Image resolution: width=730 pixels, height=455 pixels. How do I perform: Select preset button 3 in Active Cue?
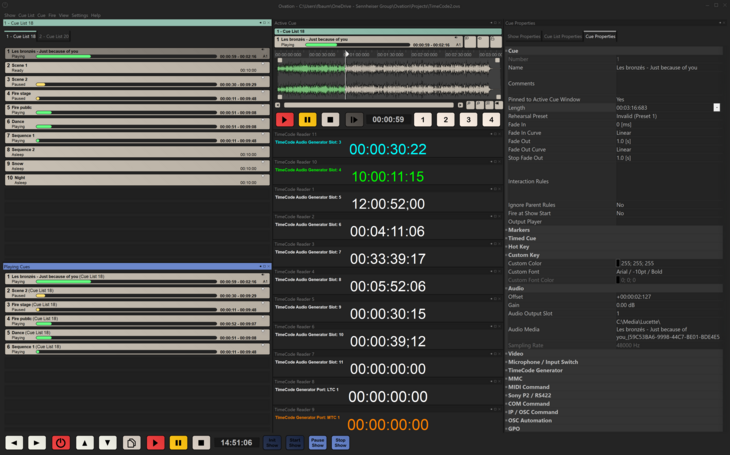[x=468, y=120]
